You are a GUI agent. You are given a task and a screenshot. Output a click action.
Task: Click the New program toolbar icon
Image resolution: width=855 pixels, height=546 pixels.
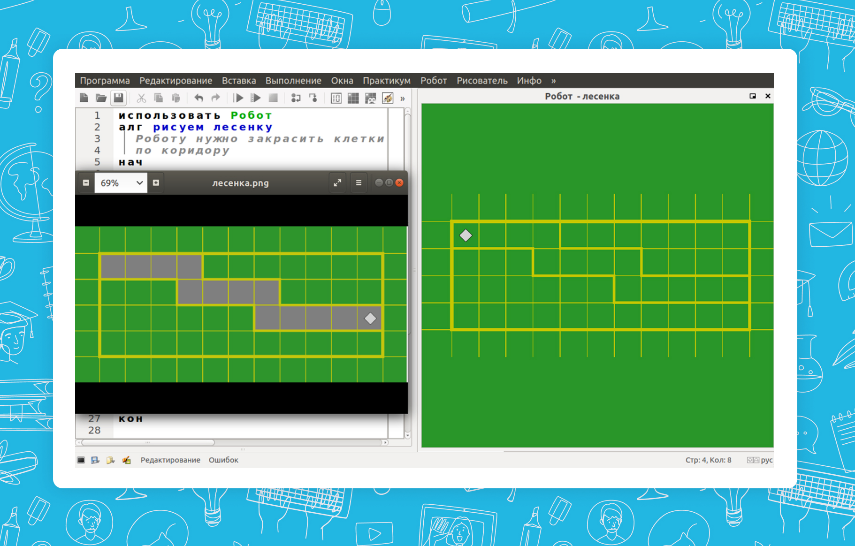coord(84,98)
